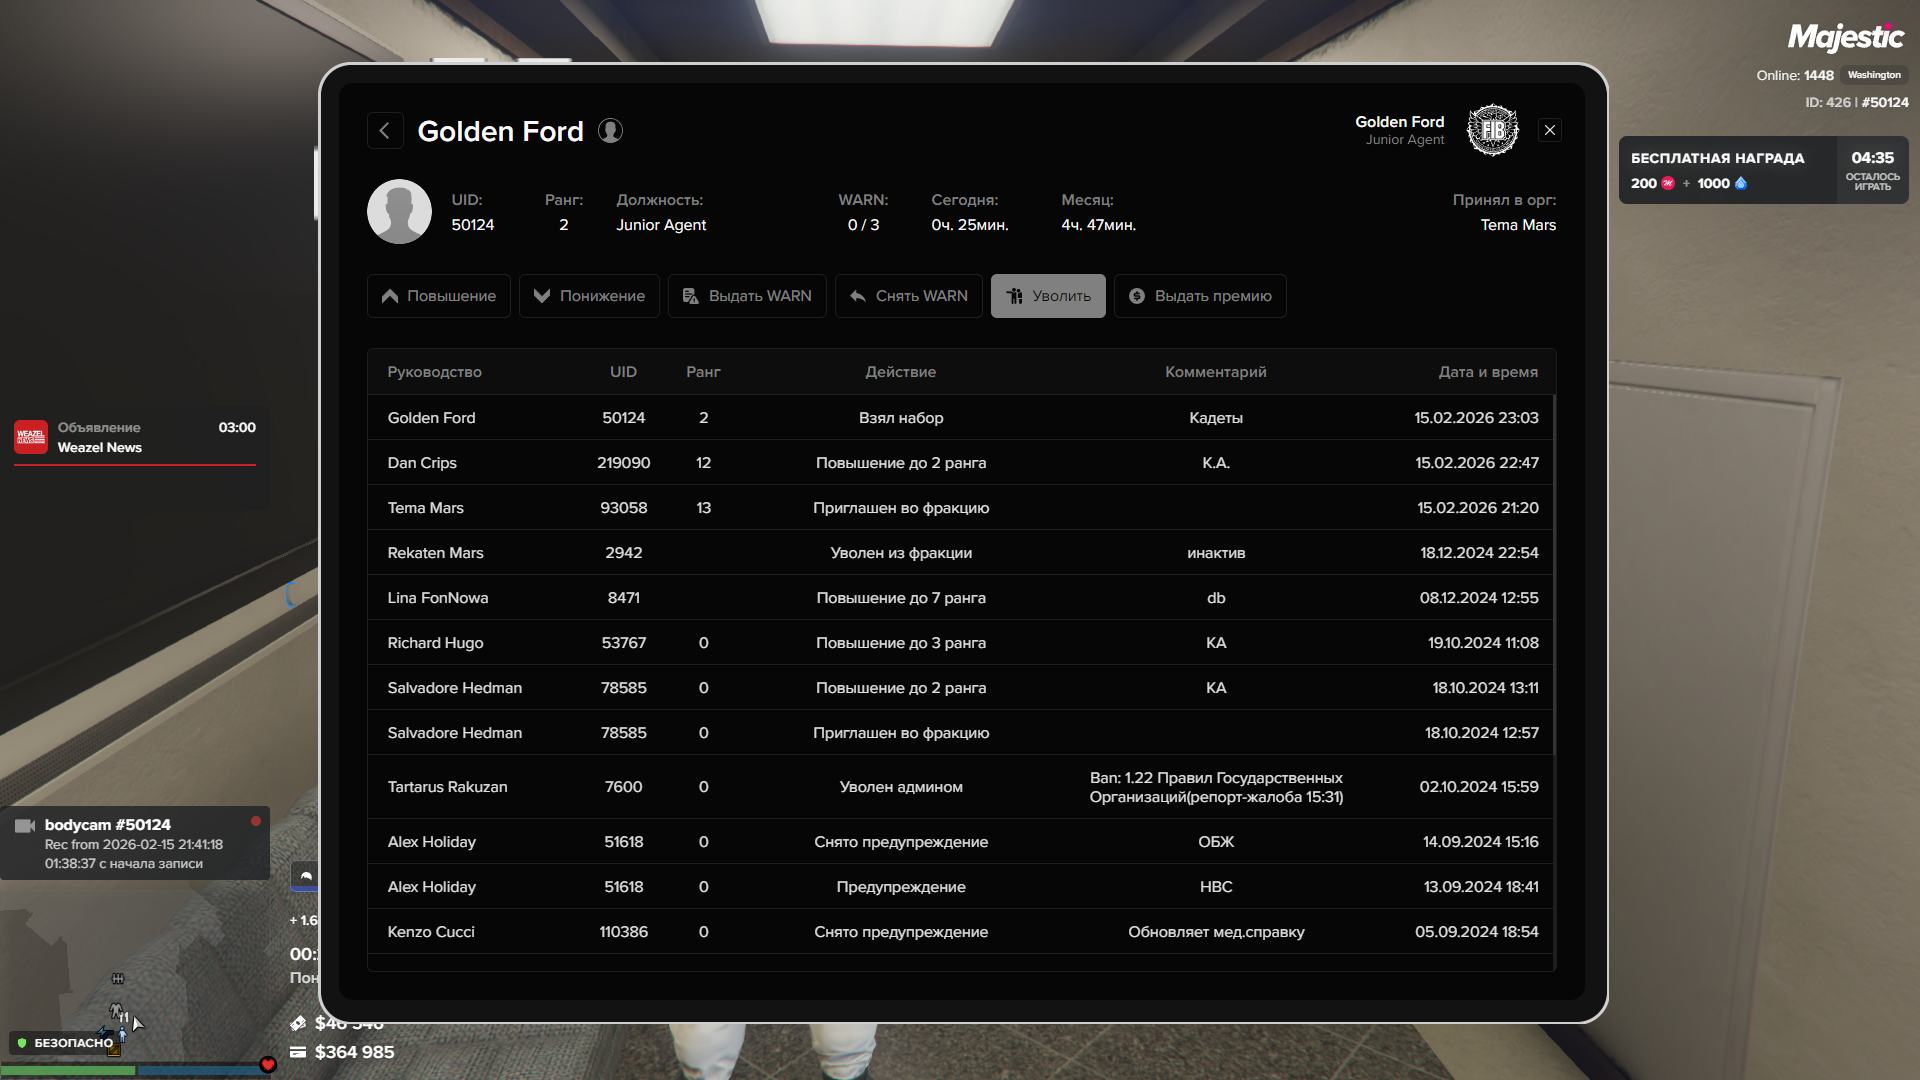The image size is (1920, 1080).
Task: Click the Дата и время column header
Action: click(x=1487, y=372)
